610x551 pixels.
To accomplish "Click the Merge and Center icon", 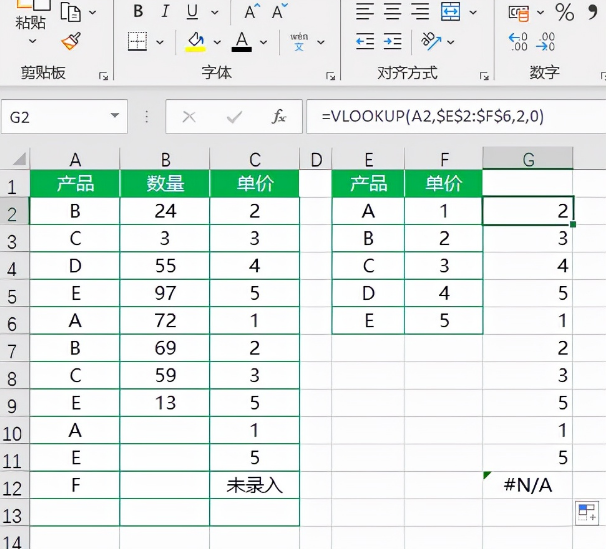I will [x=450, y=11].
